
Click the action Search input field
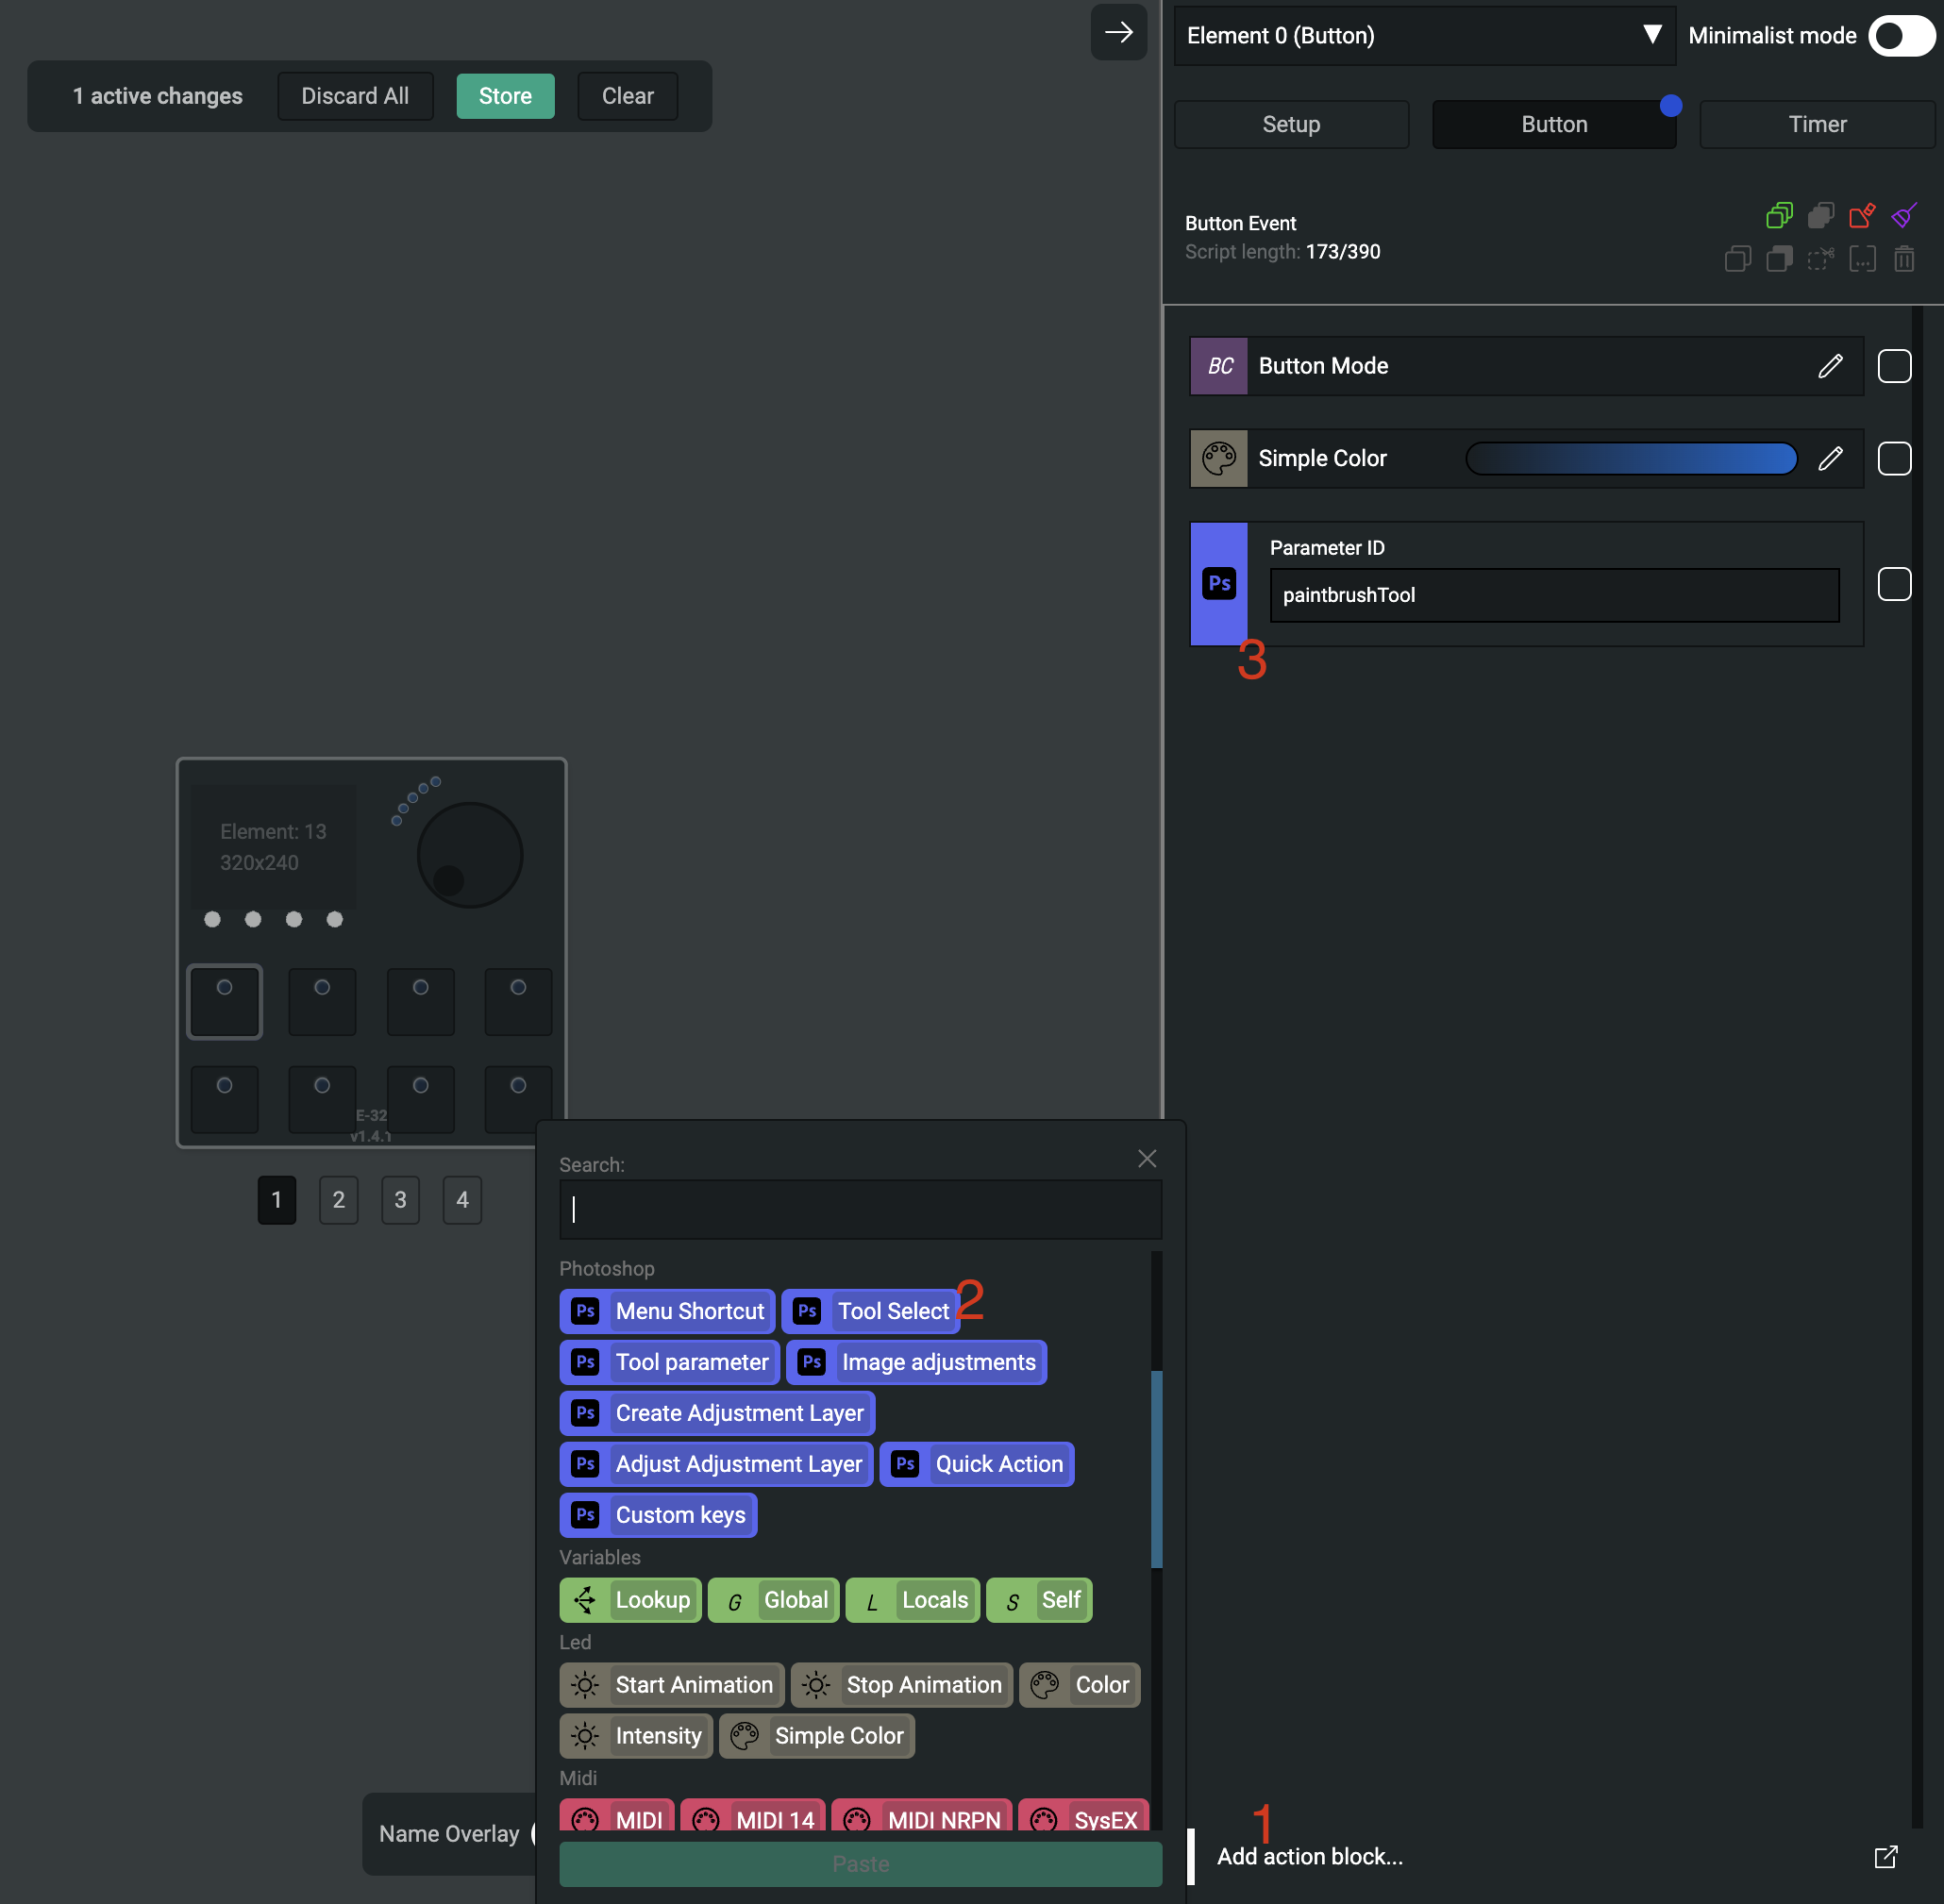860,1209
